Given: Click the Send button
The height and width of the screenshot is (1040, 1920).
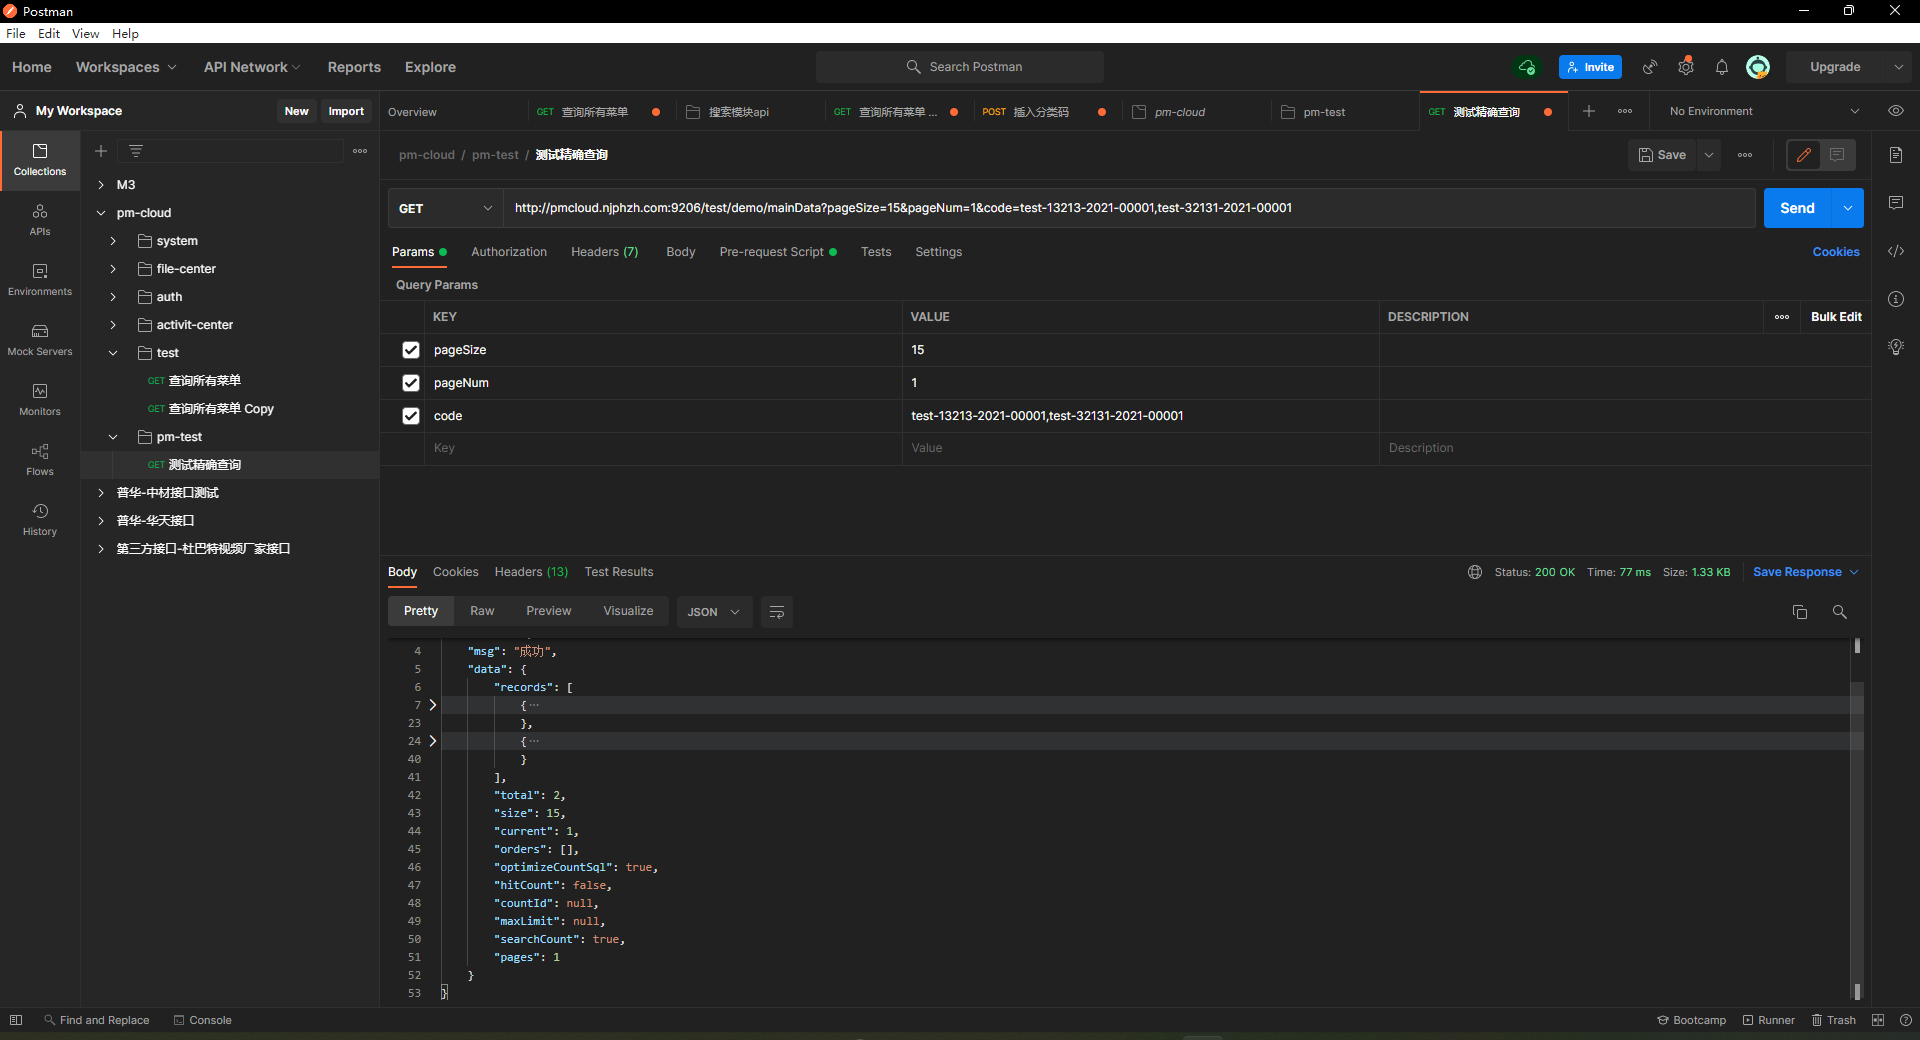Looking at the screenshot, I should coord(1797,208).
